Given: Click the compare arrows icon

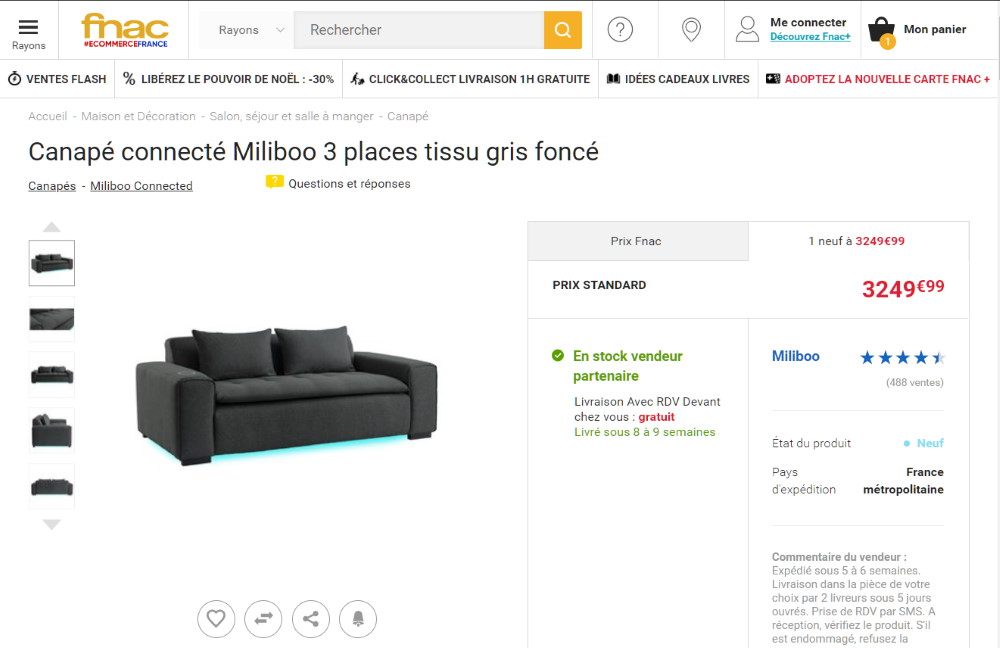Looking at the screenshot, I should coord(263,619).
